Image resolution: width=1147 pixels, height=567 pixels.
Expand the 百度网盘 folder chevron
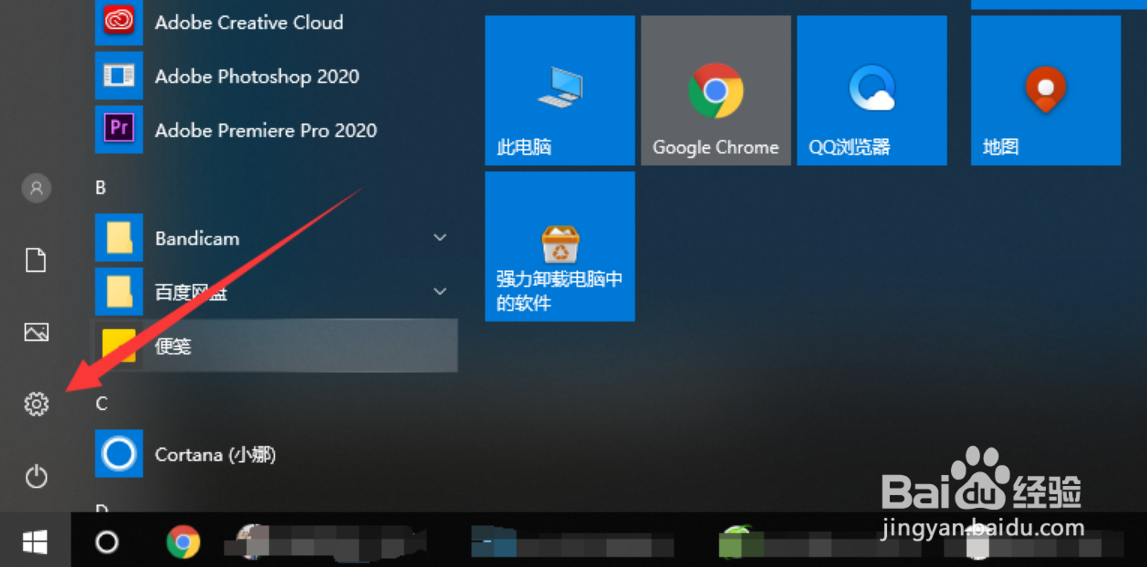point(440,291)
